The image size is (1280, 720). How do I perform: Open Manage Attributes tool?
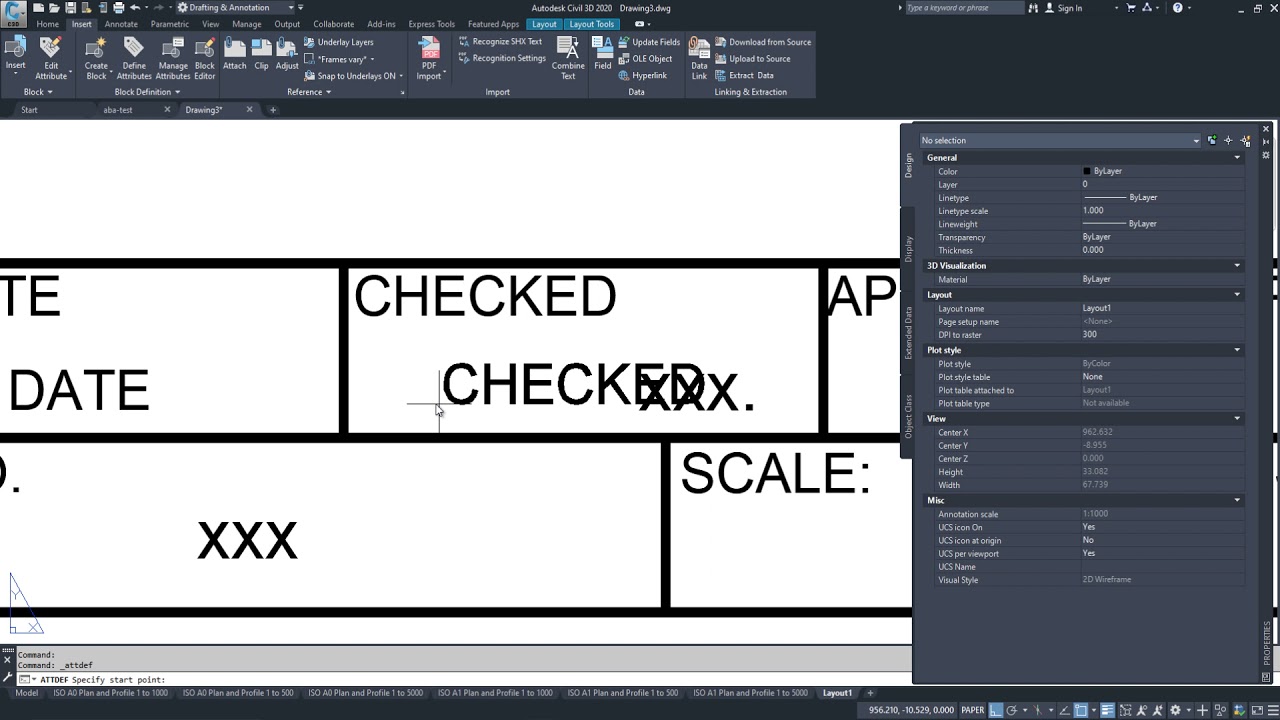pos(172,58)
